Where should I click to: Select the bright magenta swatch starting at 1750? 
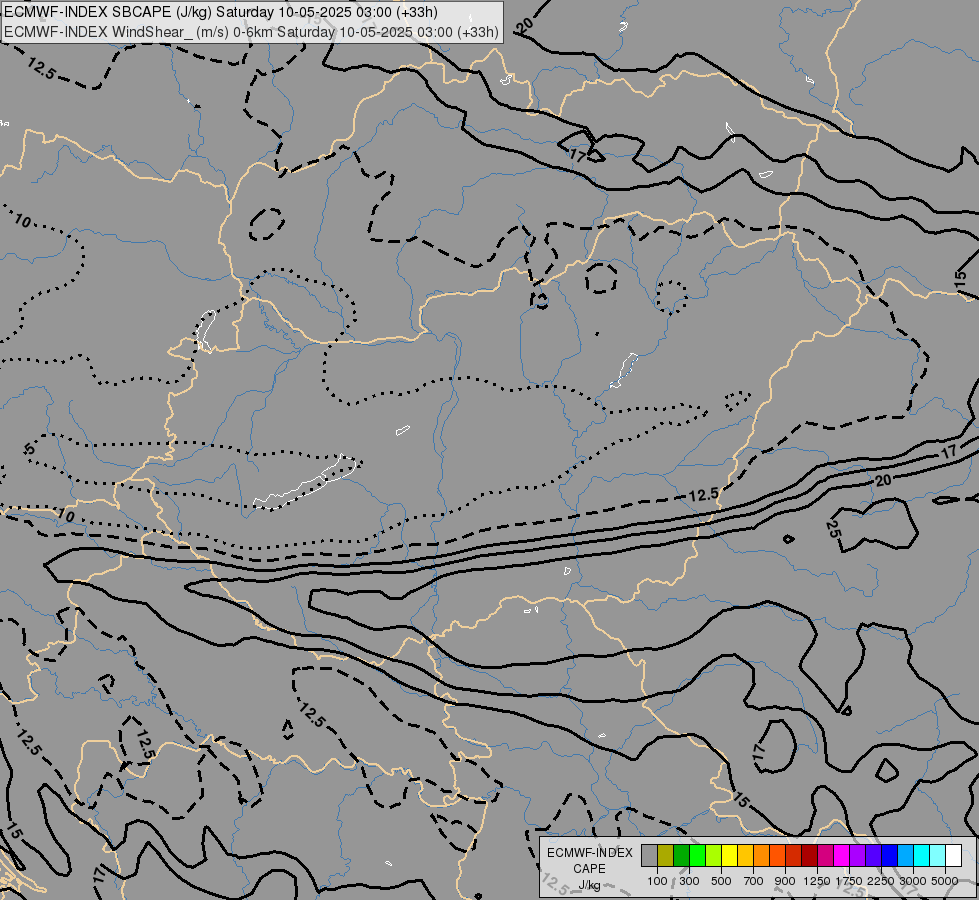pos(841,855)
